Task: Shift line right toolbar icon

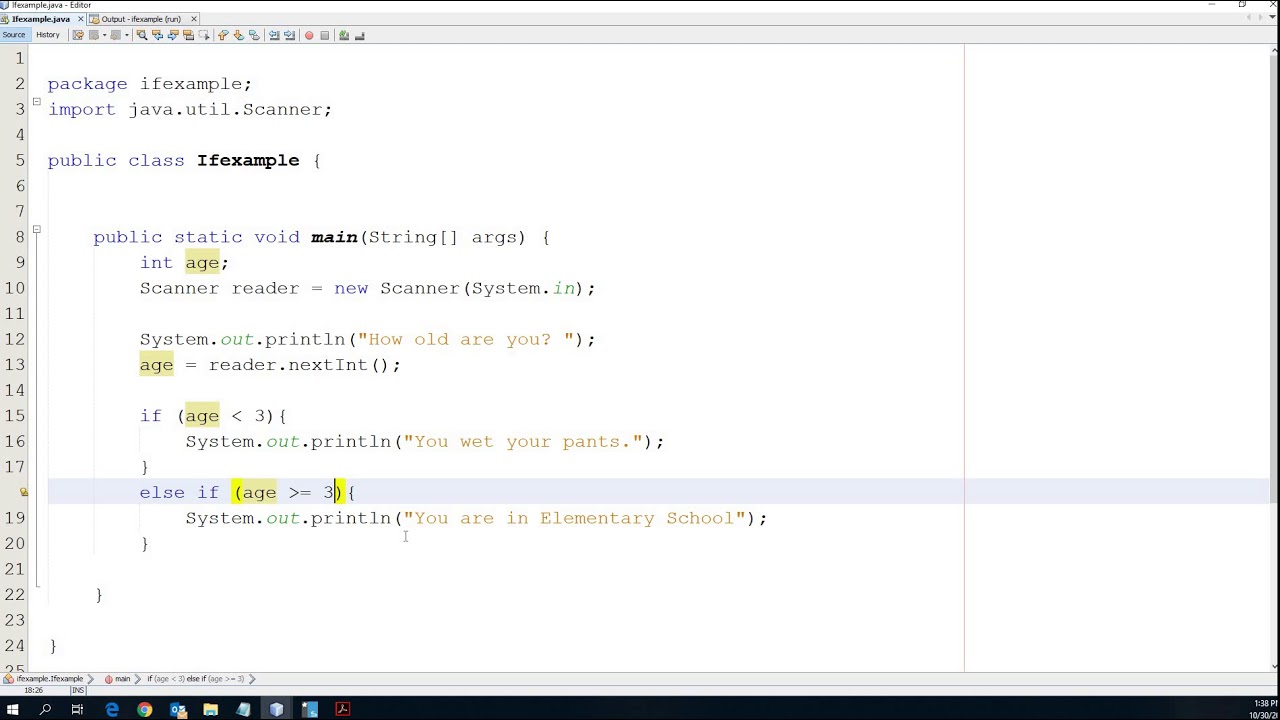Action: [289, 35]
